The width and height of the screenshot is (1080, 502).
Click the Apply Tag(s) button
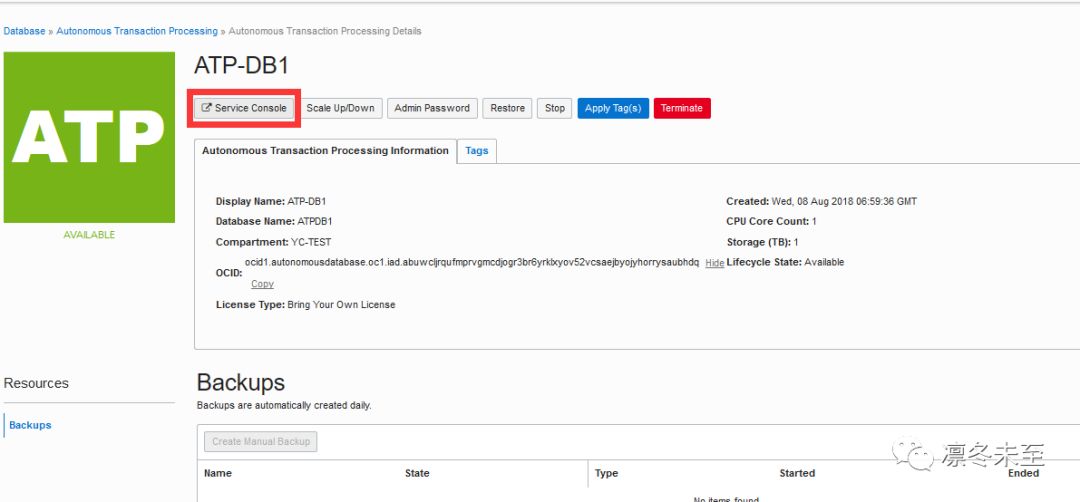click(613, 108)
